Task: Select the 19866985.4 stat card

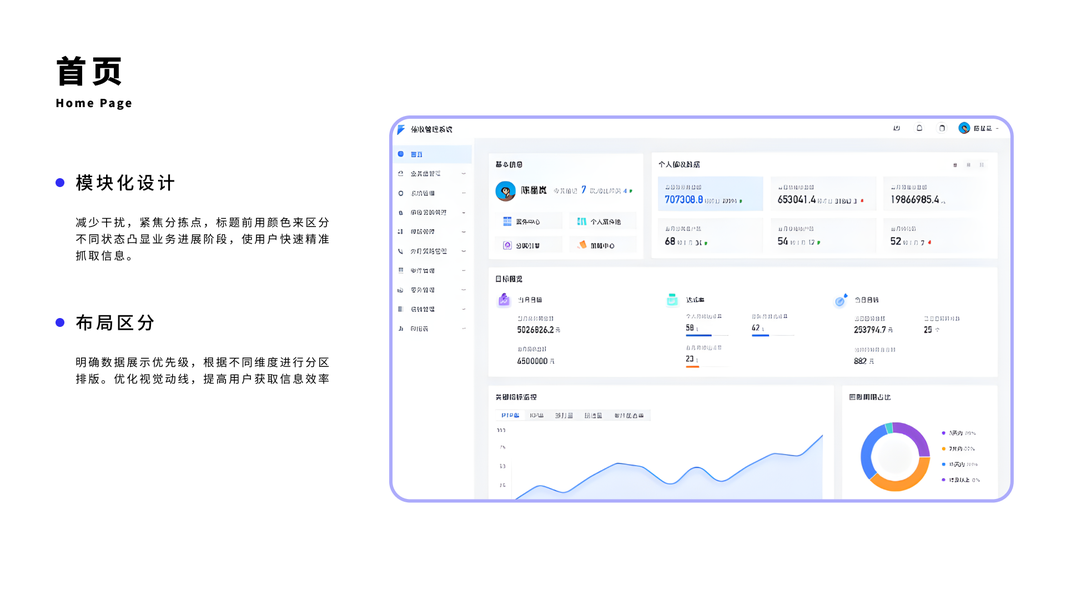Action: coord(935,194)
